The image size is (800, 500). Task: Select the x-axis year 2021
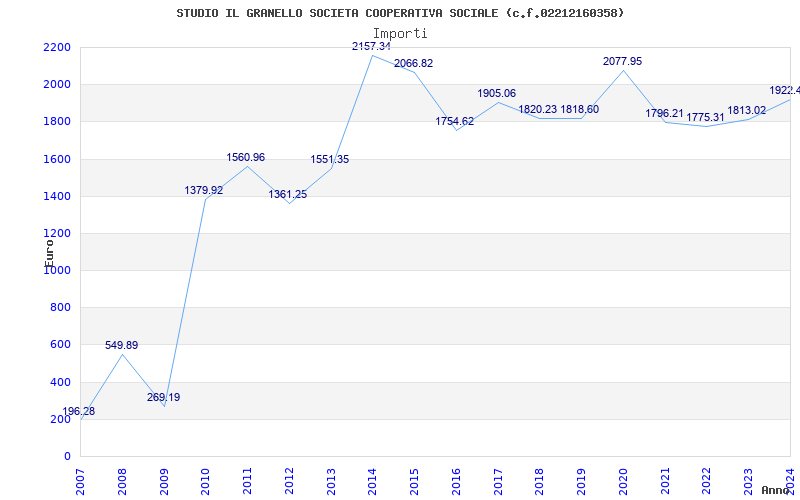click(665, 482)
